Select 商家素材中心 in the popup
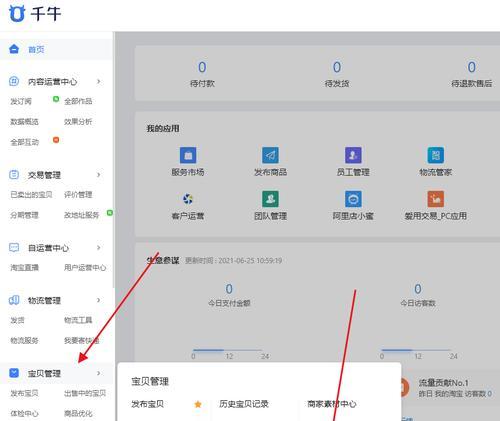The height and width of the screenshot is (421, 500). [x=332, y=404]
